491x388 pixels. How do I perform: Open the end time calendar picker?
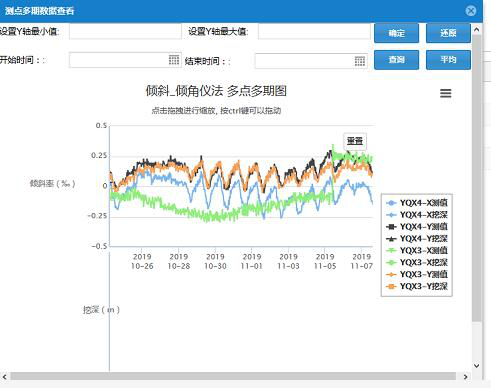click(359, 61)
